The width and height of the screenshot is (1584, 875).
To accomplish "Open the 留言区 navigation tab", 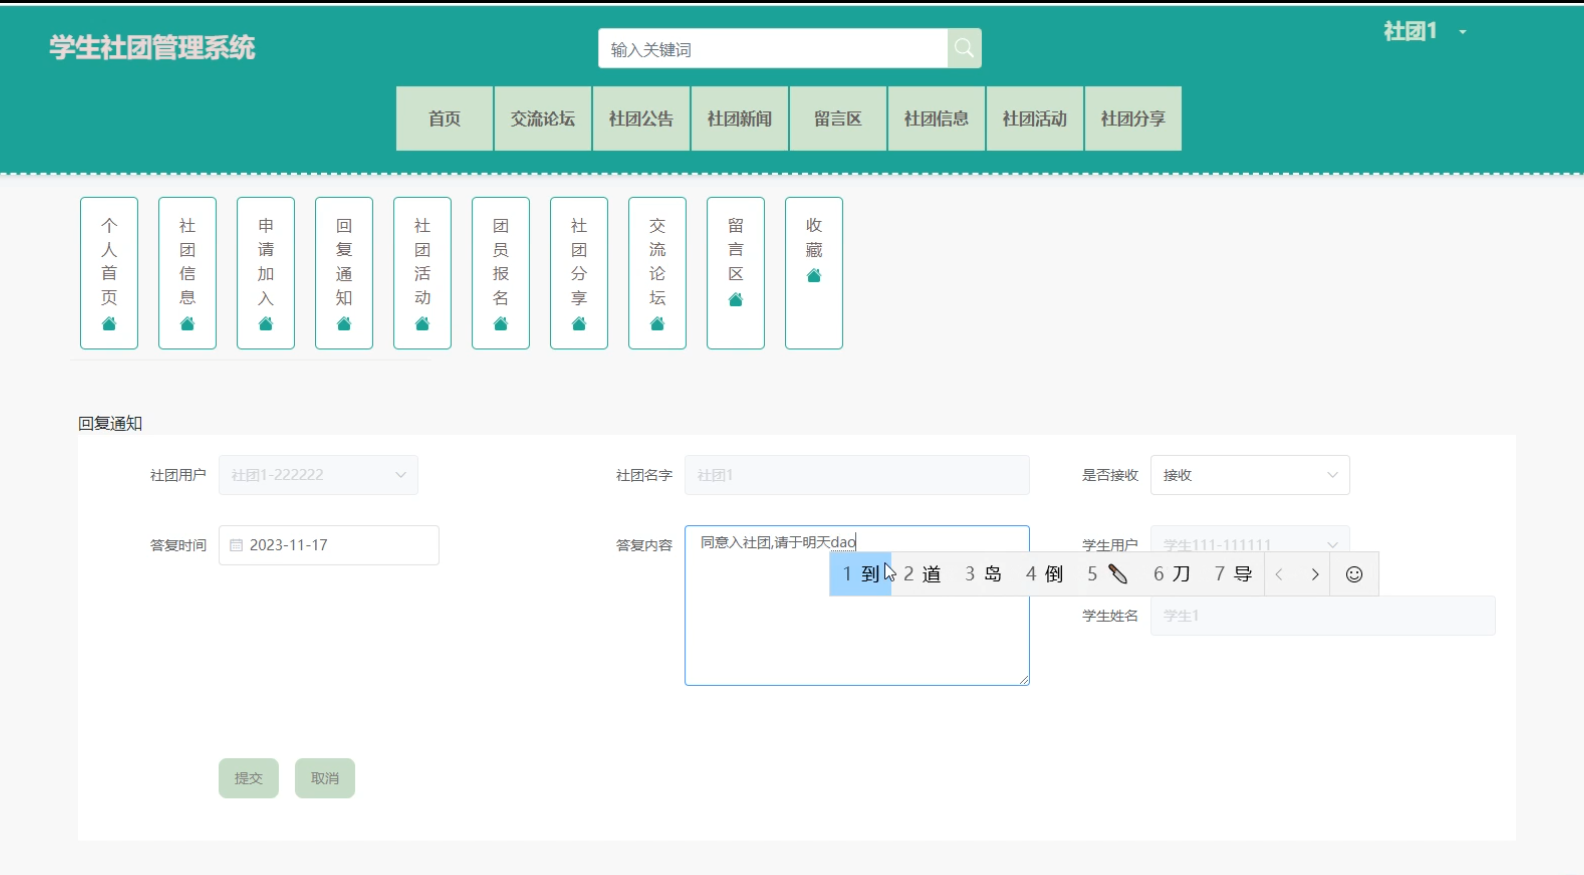I will pyautogui.click(x=838, y=119).
